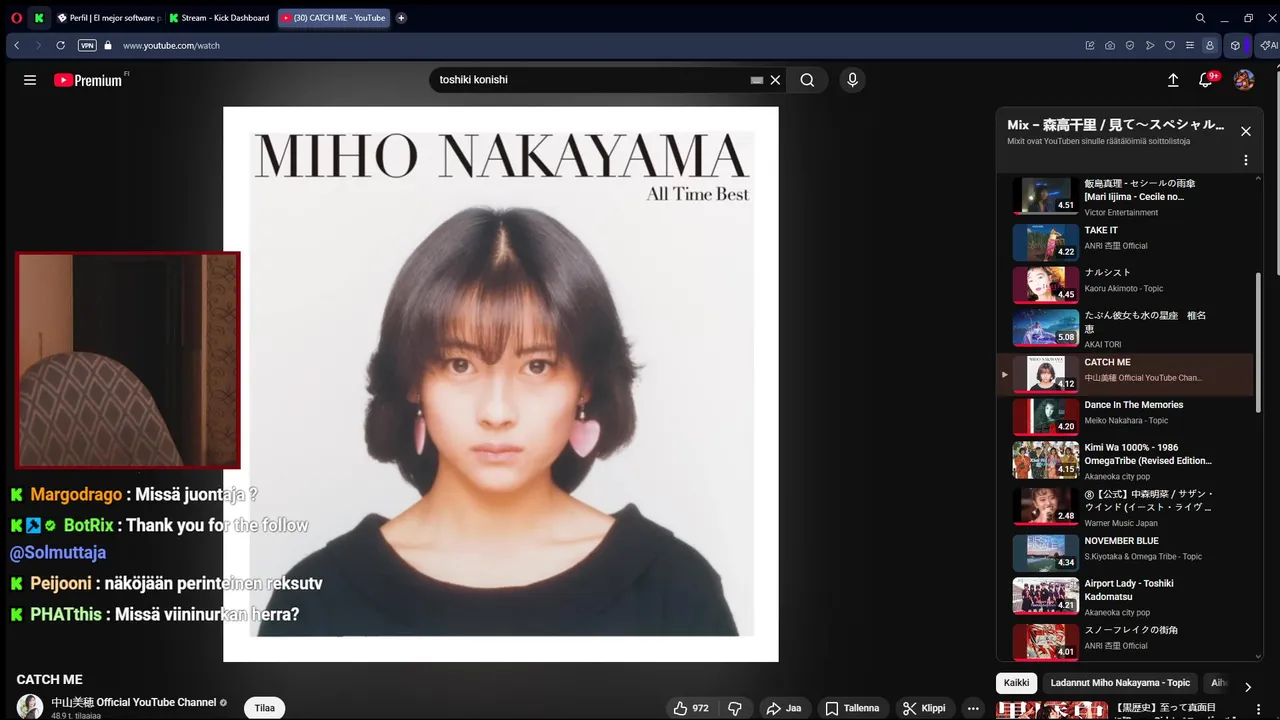Play TAKE IT by ANRI in playlist
Viewport: 1280px width, 720px height.
pyautogui.click(x=1126, y=241)
